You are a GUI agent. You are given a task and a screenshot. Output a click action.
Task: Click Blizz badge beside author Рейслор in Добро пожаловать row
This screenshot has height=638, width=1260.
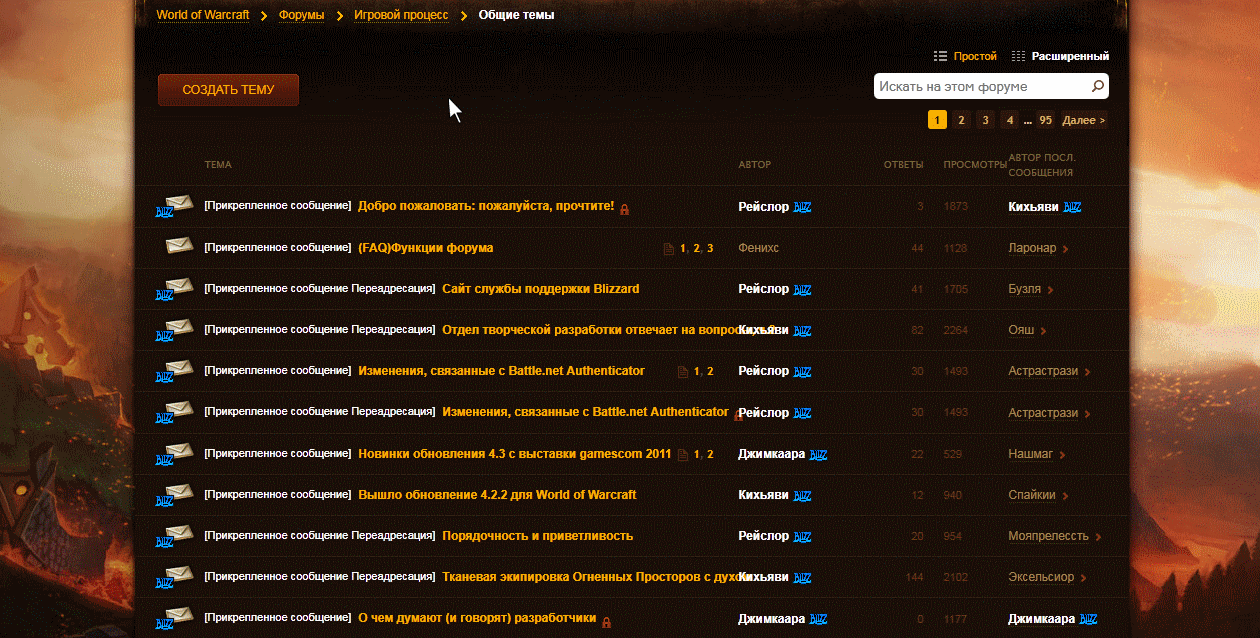[803, 207]
